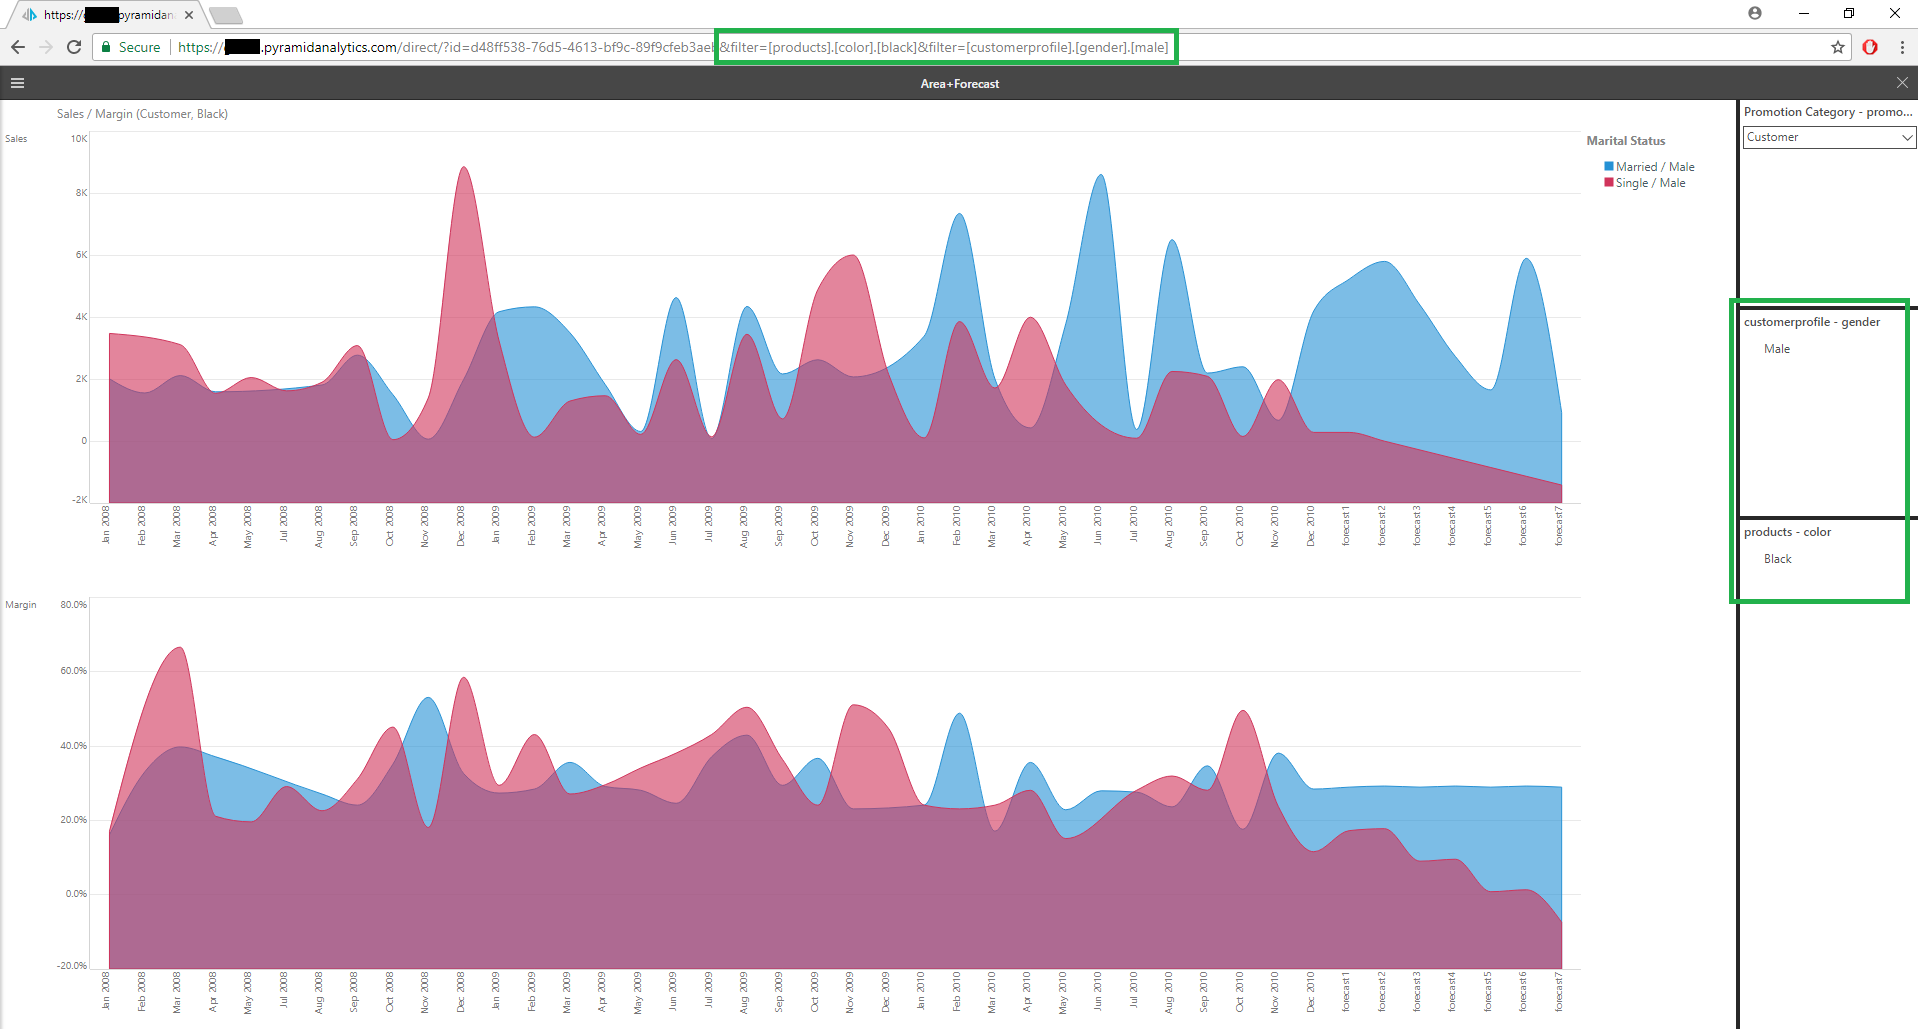The image size is (1918, 1029).
Task: Reload the page with refresh icon
Action: pyautogui.click(x=74, y=47)
